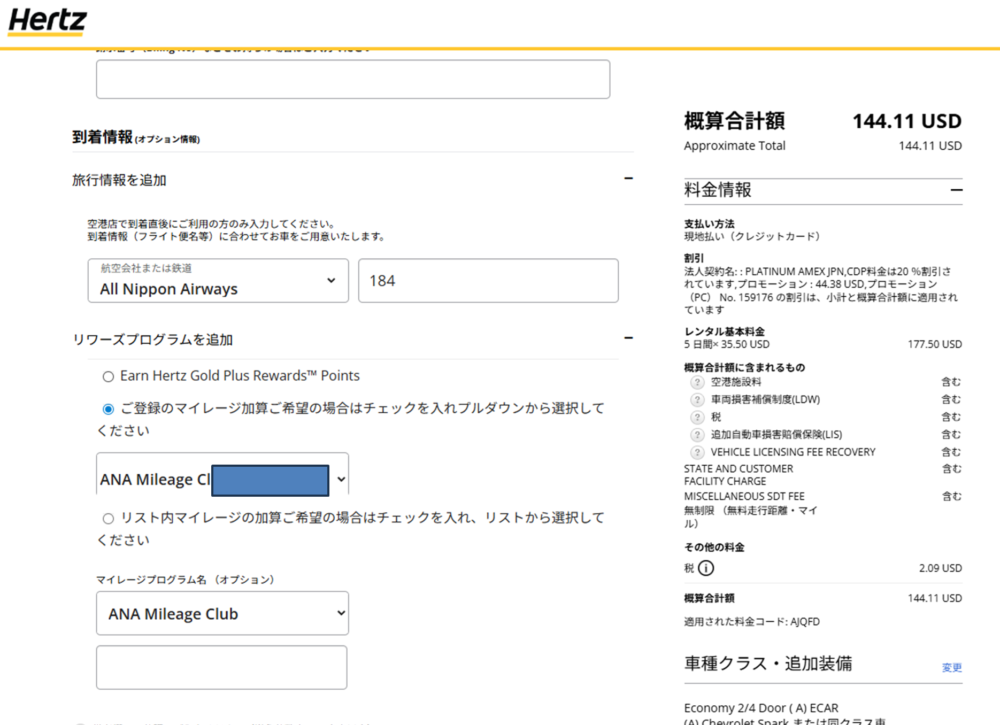Select リスト内マイレージの加算 radio option
The image size is (1000, 725).
pos(108,519)
